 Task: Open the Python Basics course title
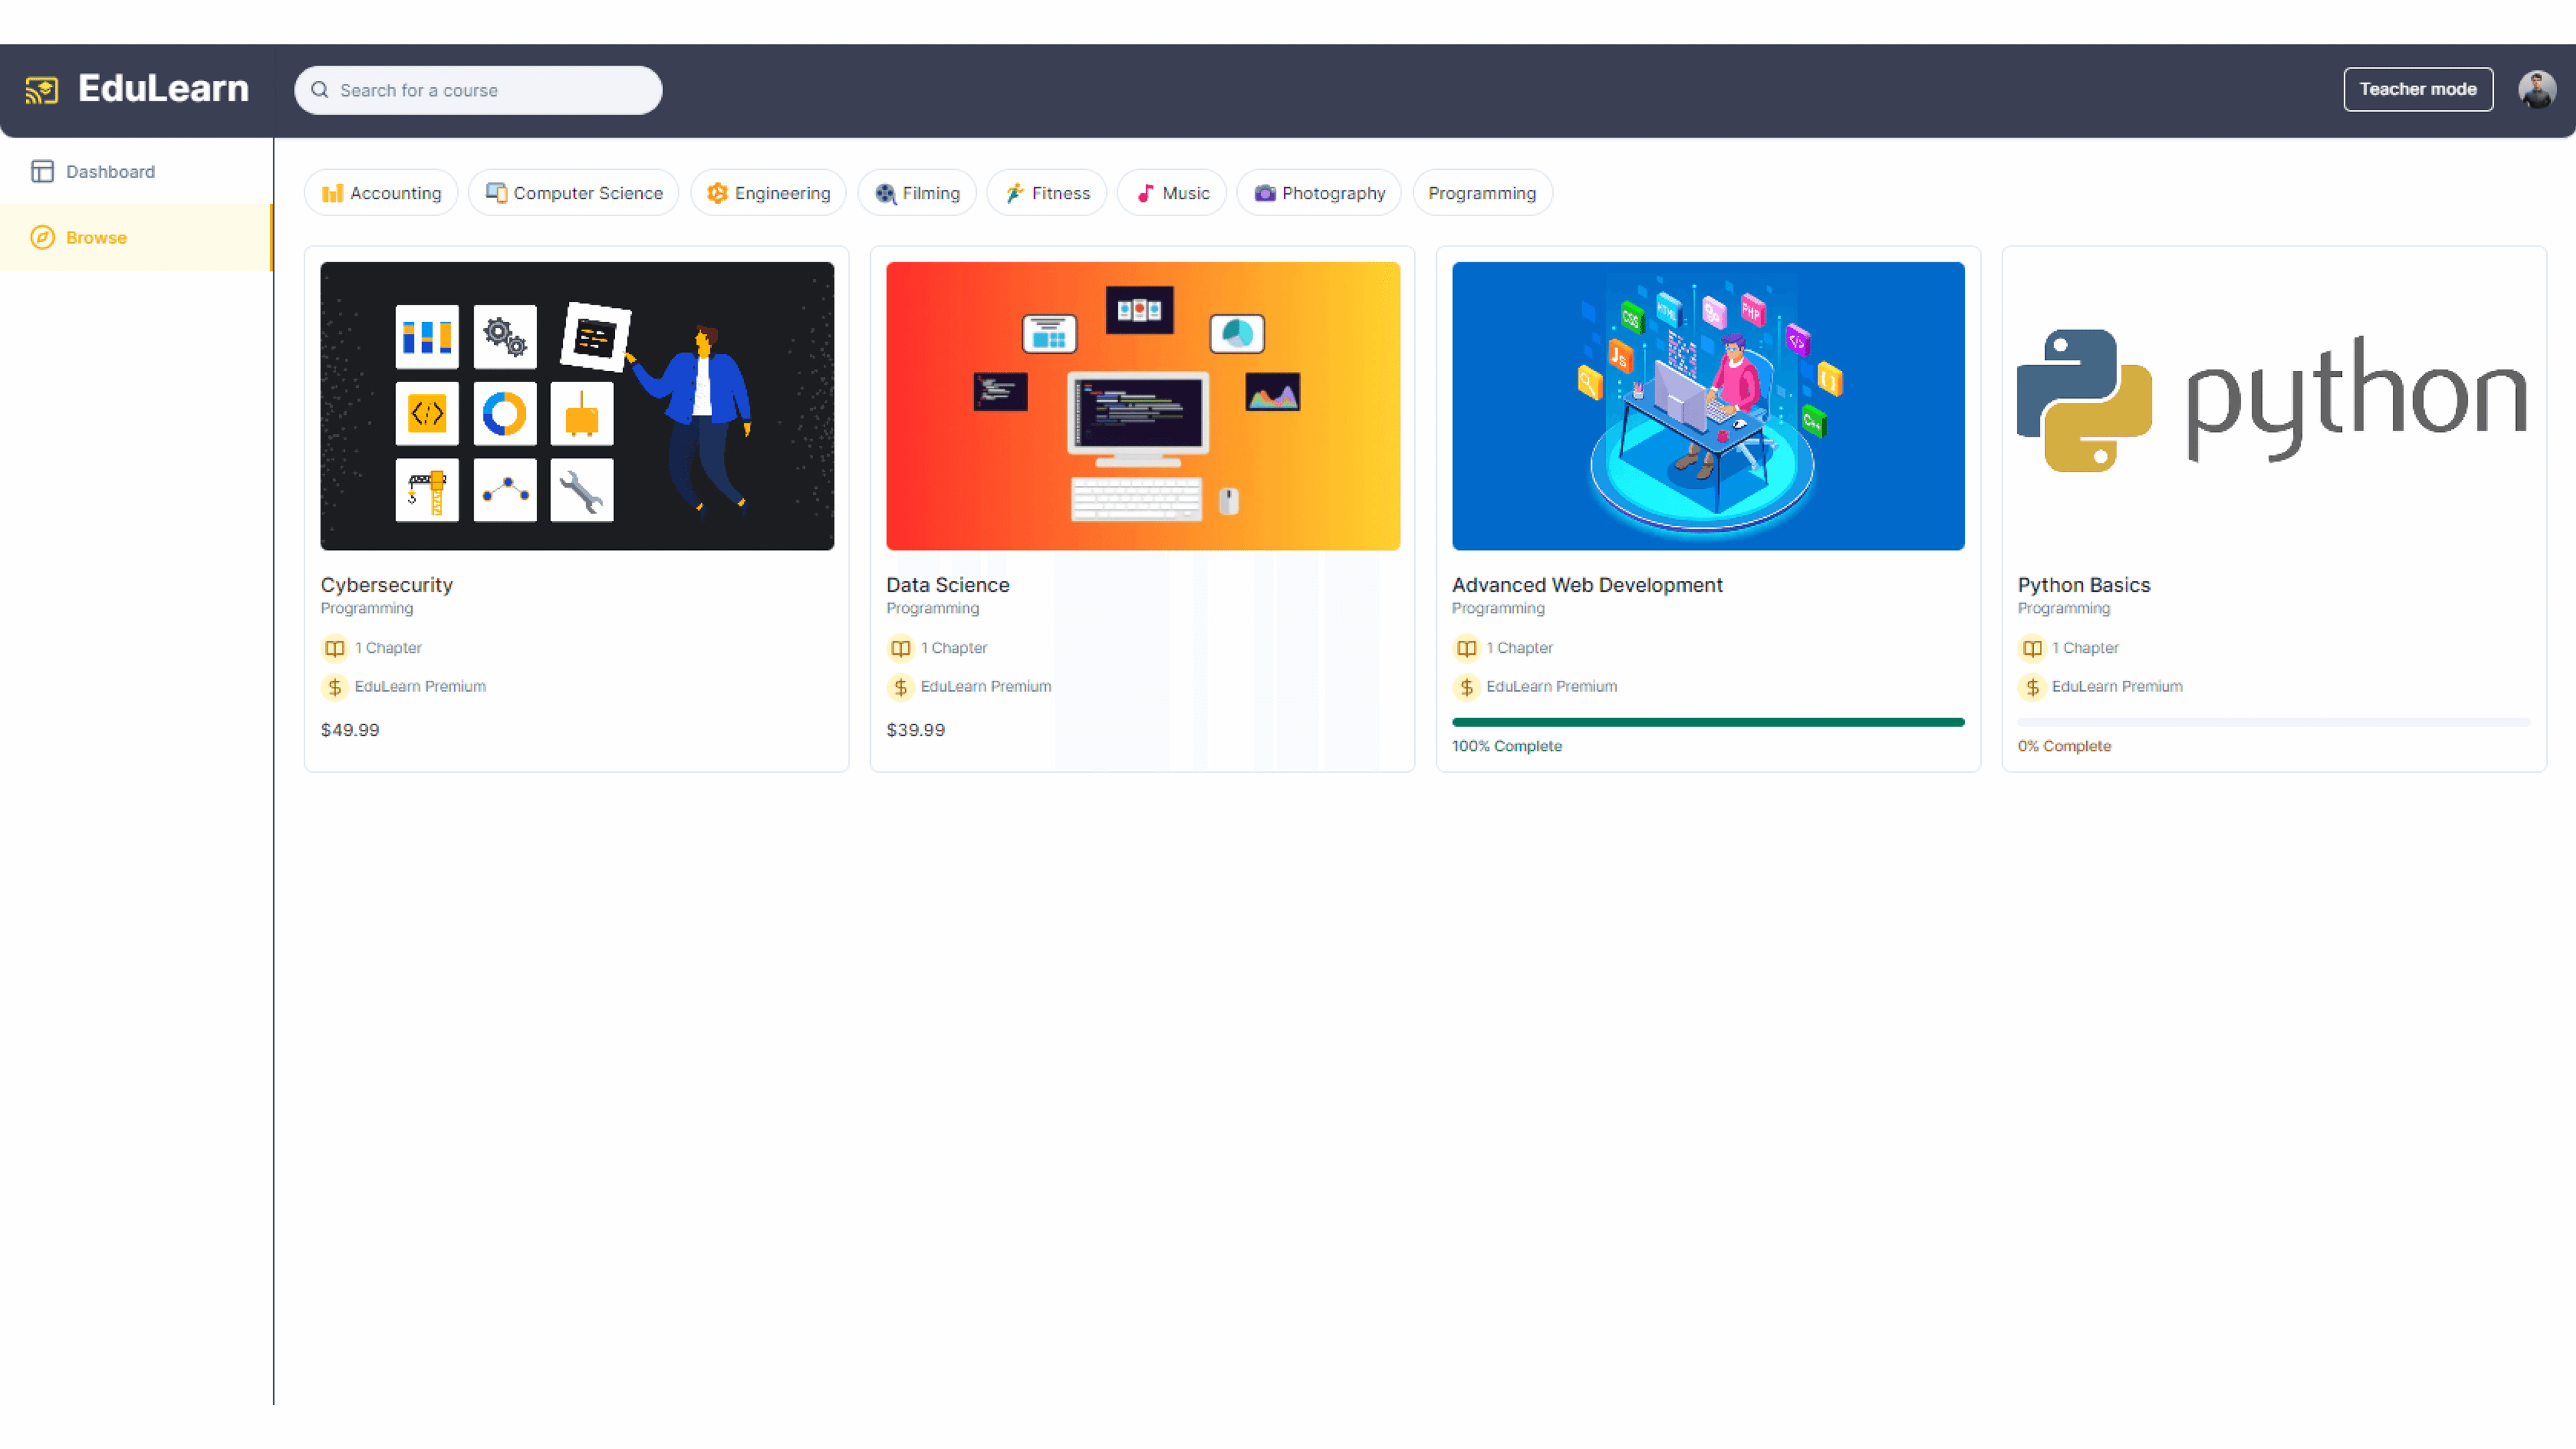[x=2083, y=585]
